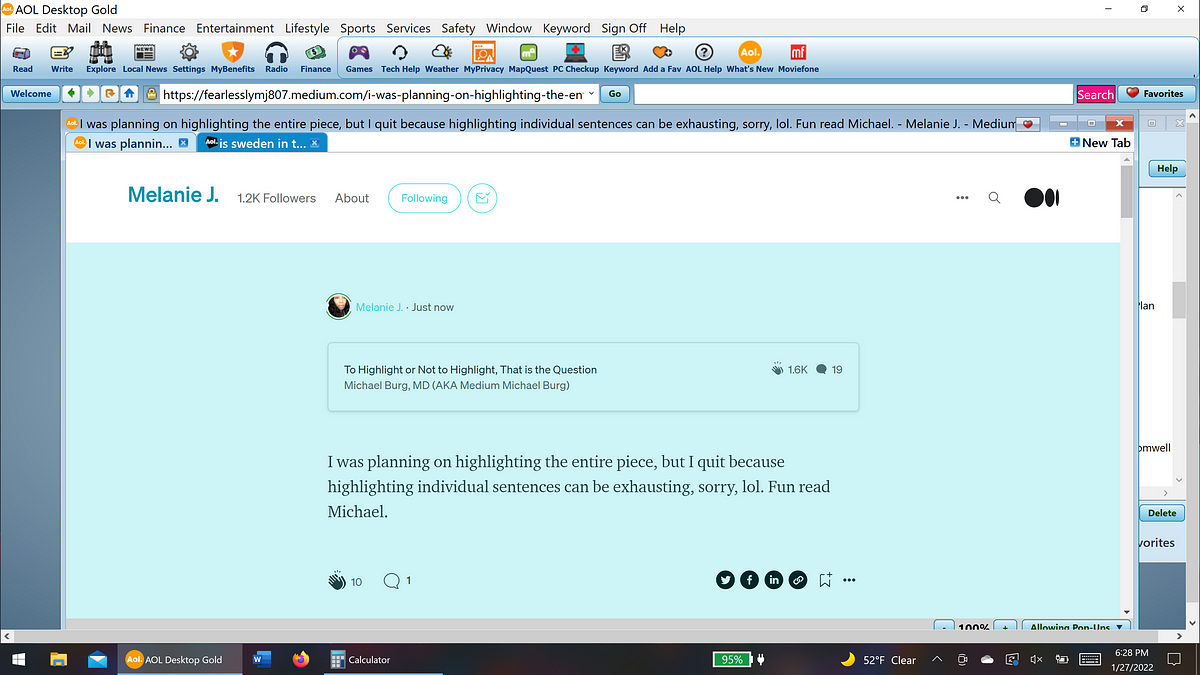Image resolution: width=1200 pixels, height=675 pixels.
Task: Show hidden system tray icons chevron
Action: tap(937, 660)
